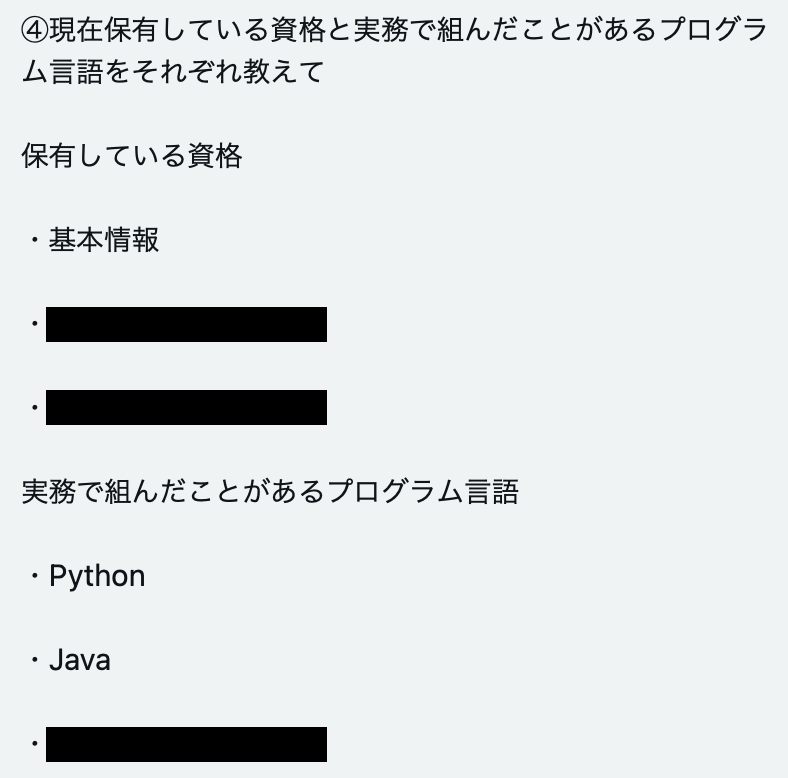Click the second blacked-out qualification entry

point(186,407)
